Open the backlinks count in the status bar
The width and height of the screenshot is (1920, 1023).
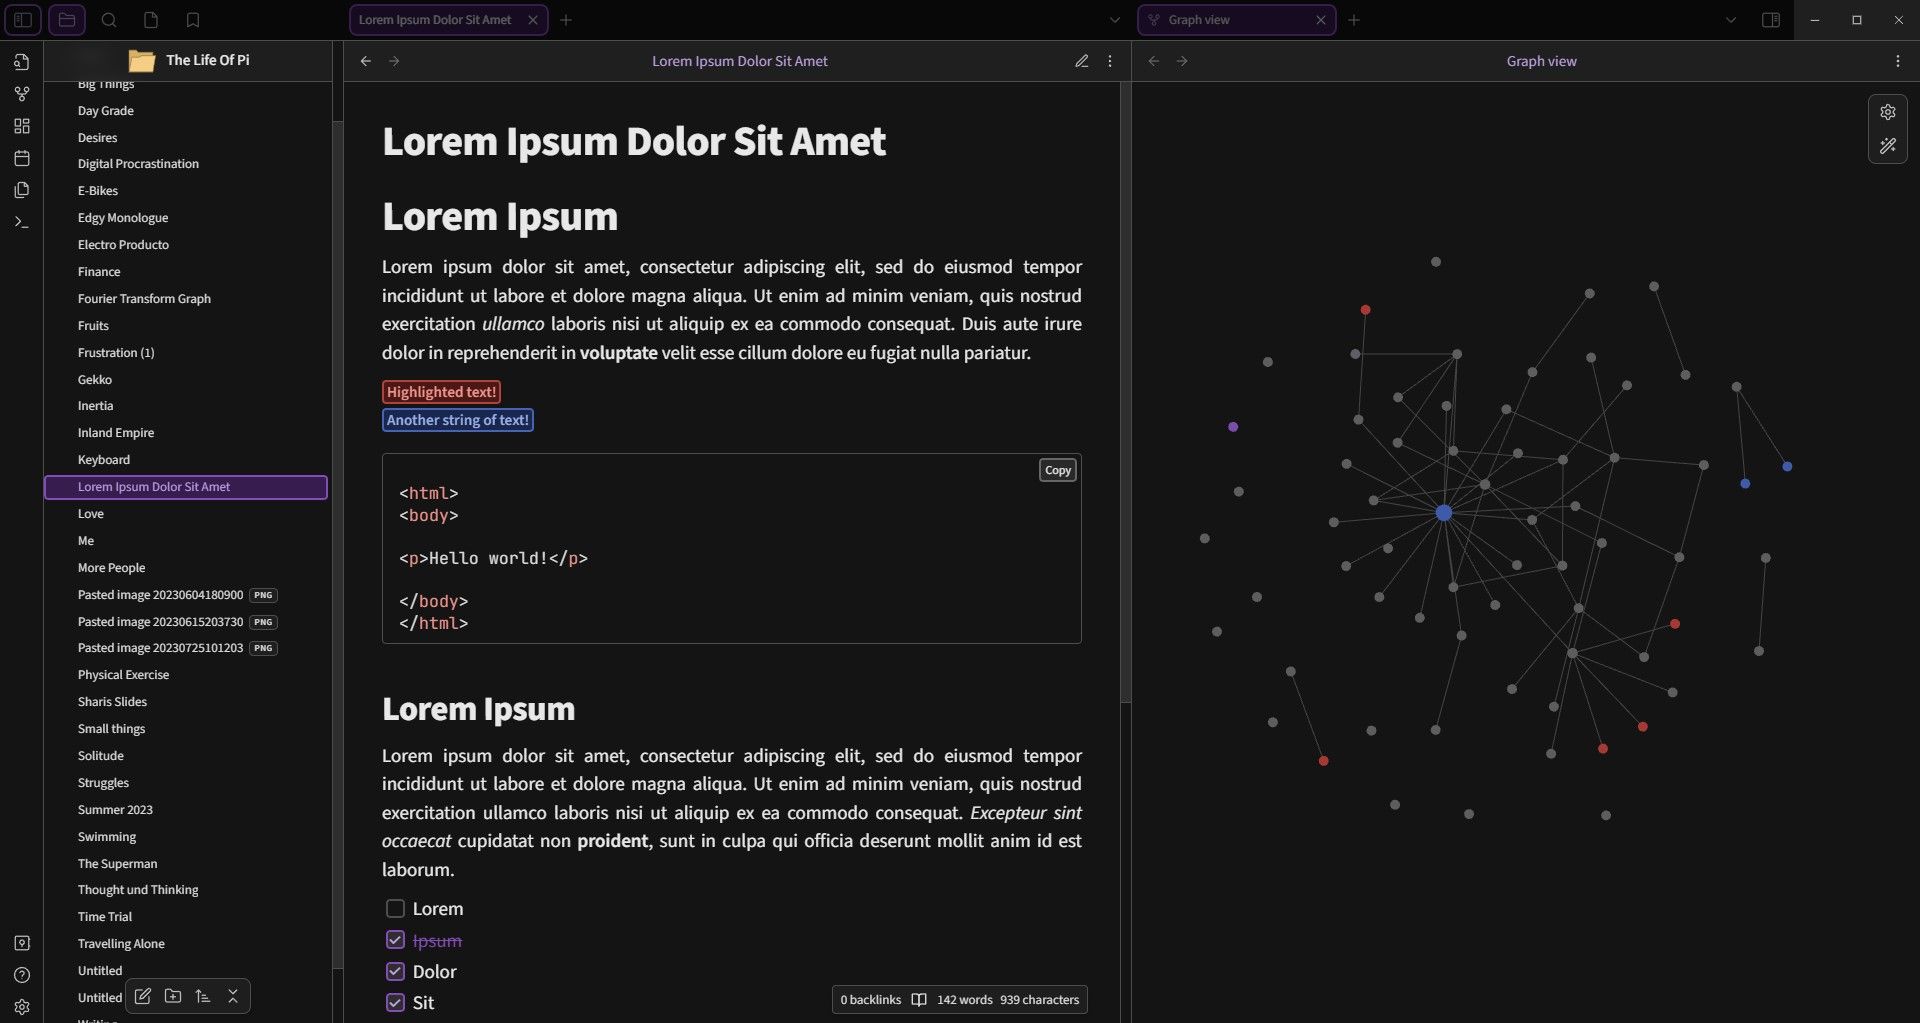coord(869,999)
